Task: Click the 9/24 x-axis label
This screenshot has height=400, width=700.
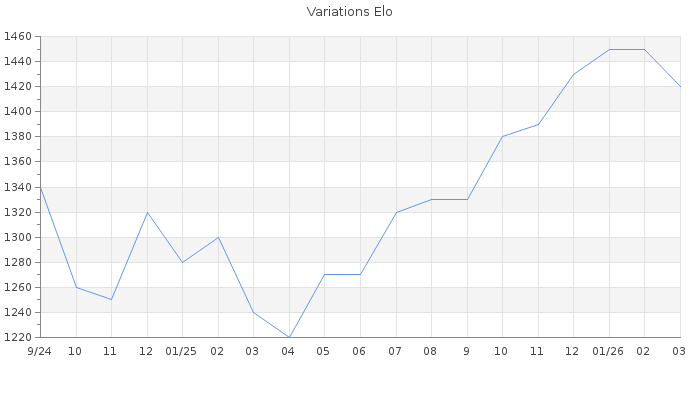Action: coord(40,352)
